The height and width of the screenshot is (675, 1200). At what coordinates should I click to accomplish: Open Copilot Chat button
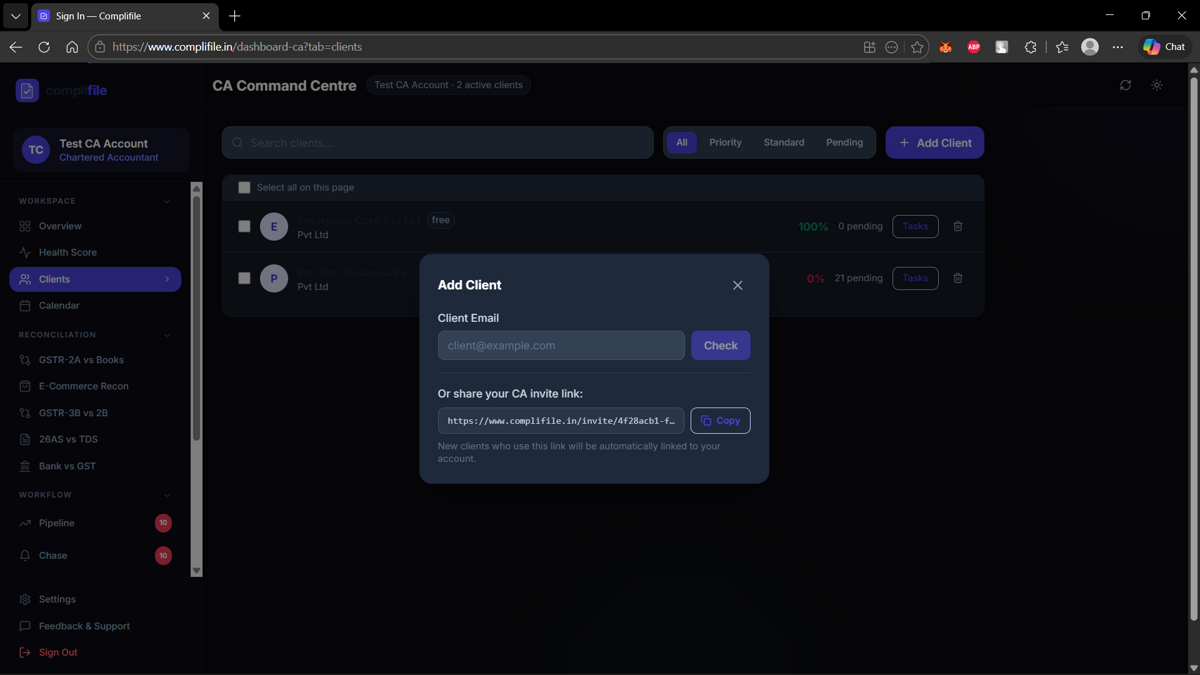1165,47
